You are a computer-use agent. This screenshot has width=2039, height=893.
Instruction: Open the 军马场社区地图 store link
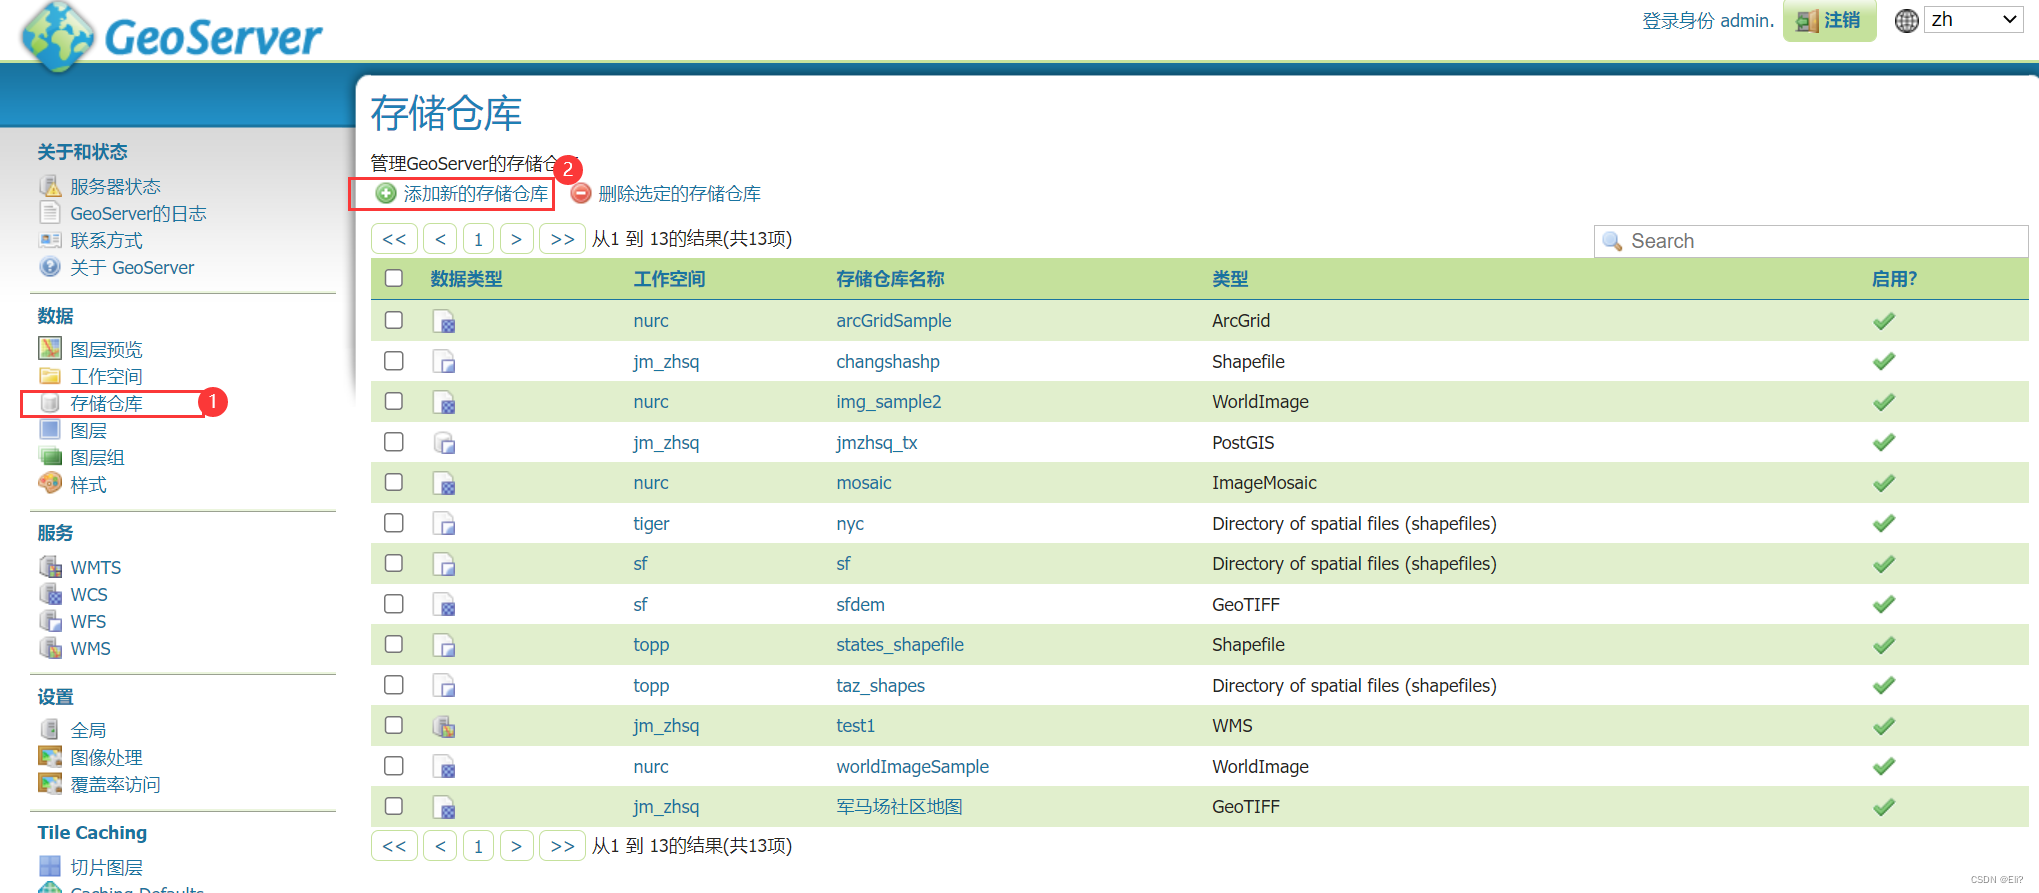(899, 807)
